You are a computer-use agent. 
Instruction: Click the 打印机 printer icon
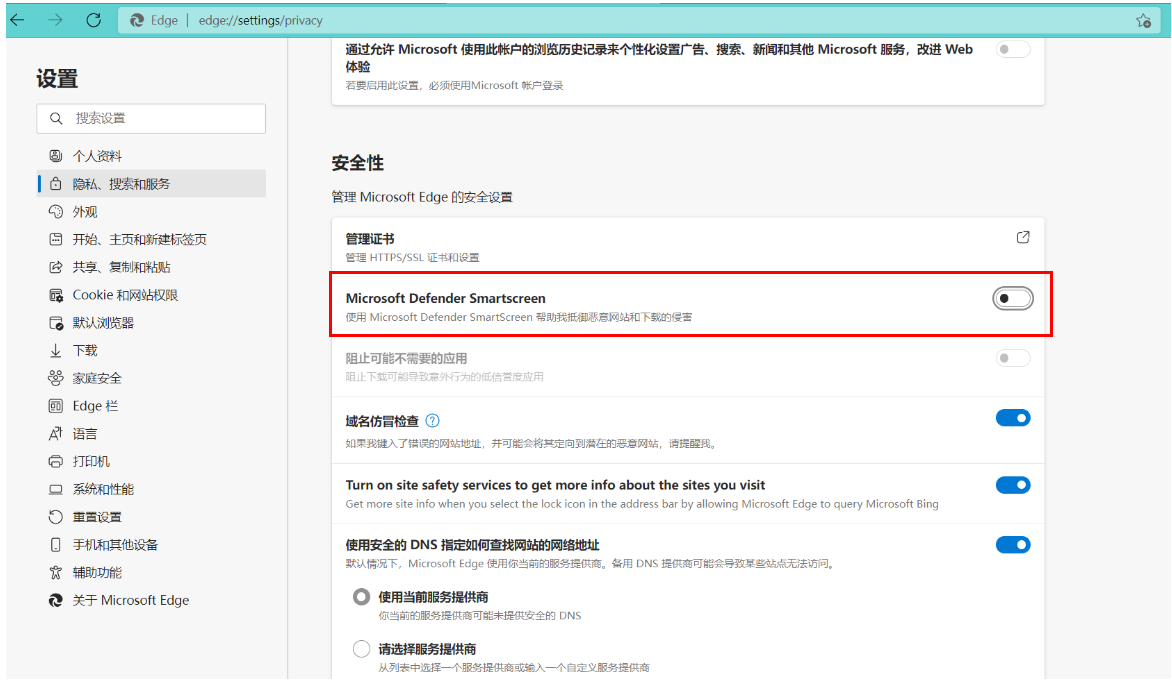click(x=55, y=461)
